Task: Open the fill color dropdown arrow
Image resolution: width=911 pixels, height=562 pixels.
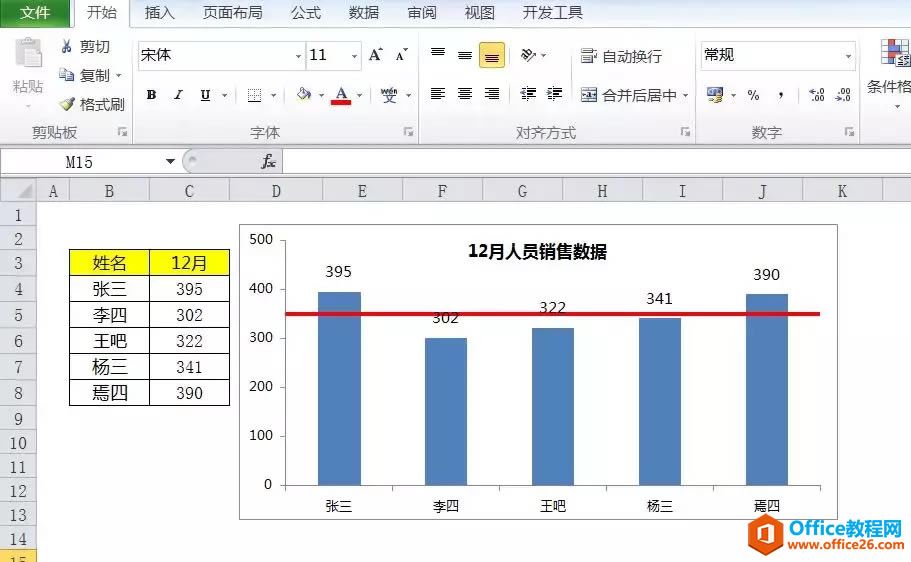Action: coord(321,95)
